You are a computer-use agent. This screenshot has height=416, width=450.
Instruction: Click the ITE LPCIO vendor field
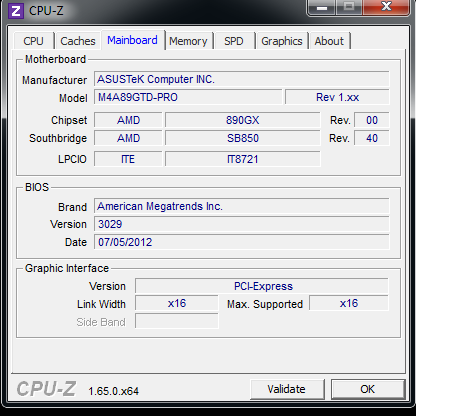[x=128, y=159]
